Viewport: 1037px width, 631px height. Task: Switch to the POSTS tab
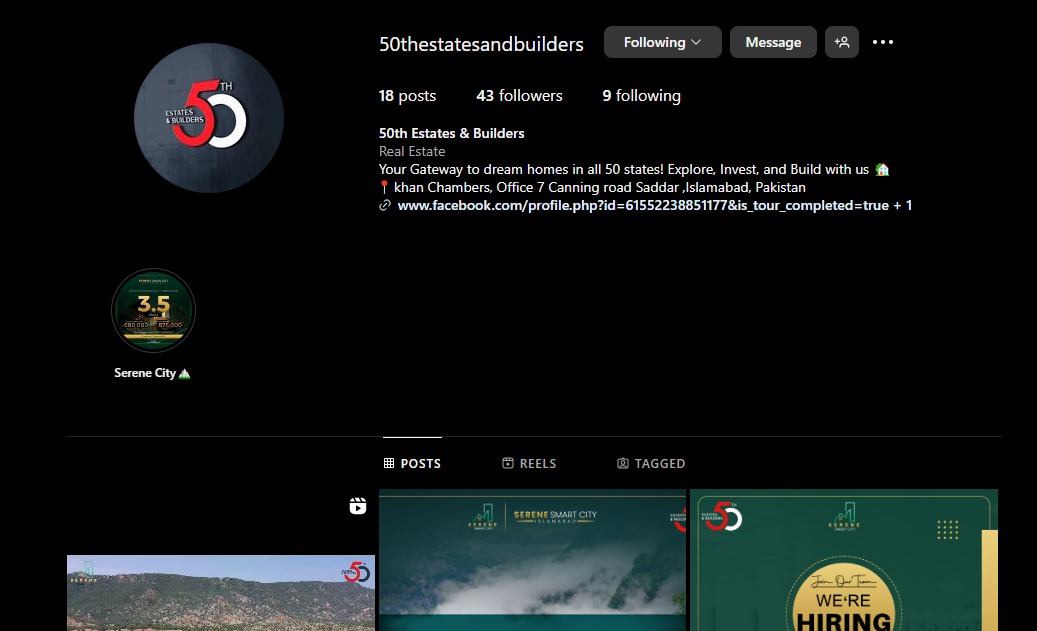[412, 464]
